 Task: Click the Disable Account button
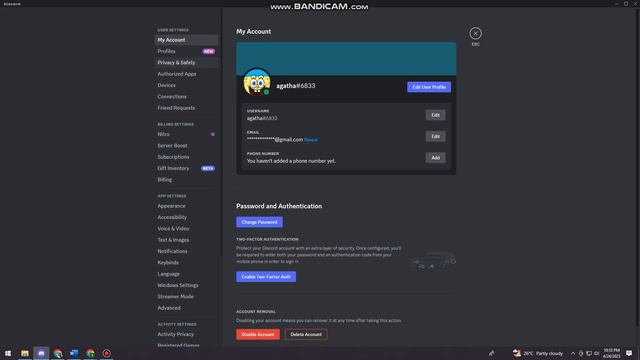click(x=258, y=334)
